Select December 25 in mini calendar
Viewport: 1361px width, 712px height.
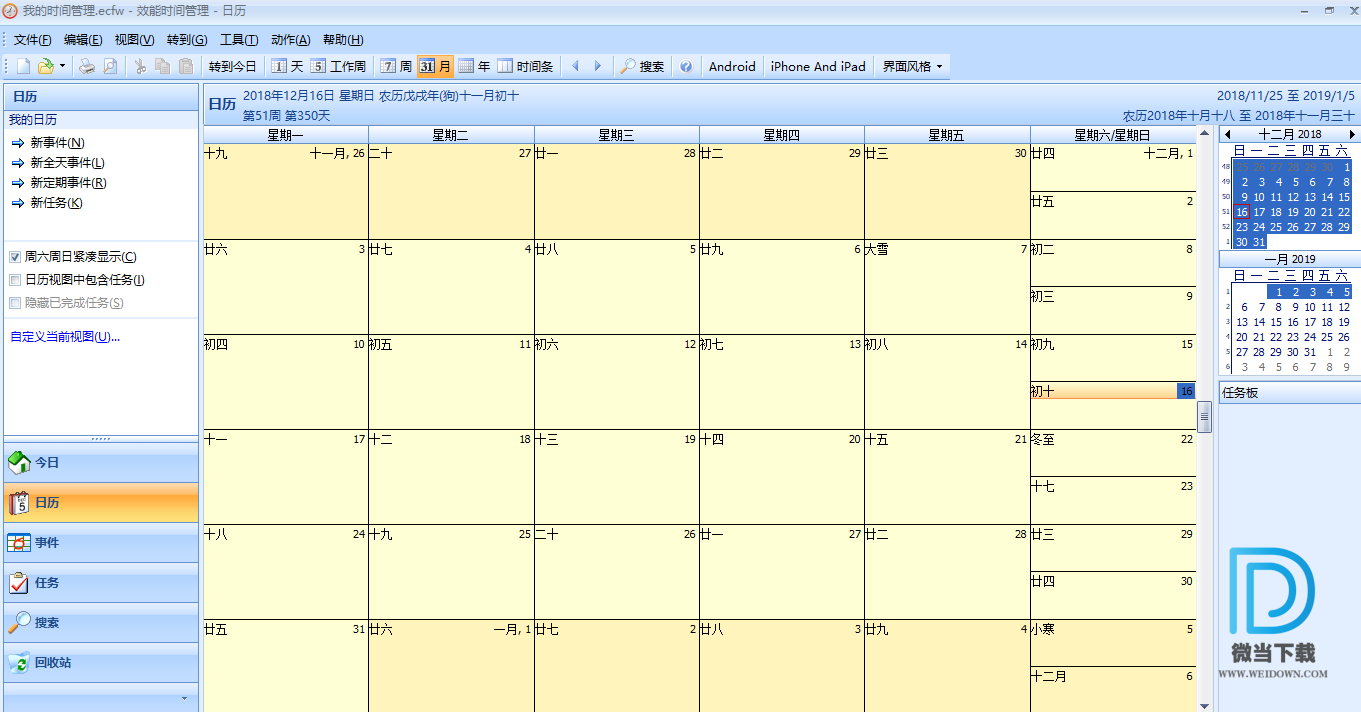click(1276, 227)
